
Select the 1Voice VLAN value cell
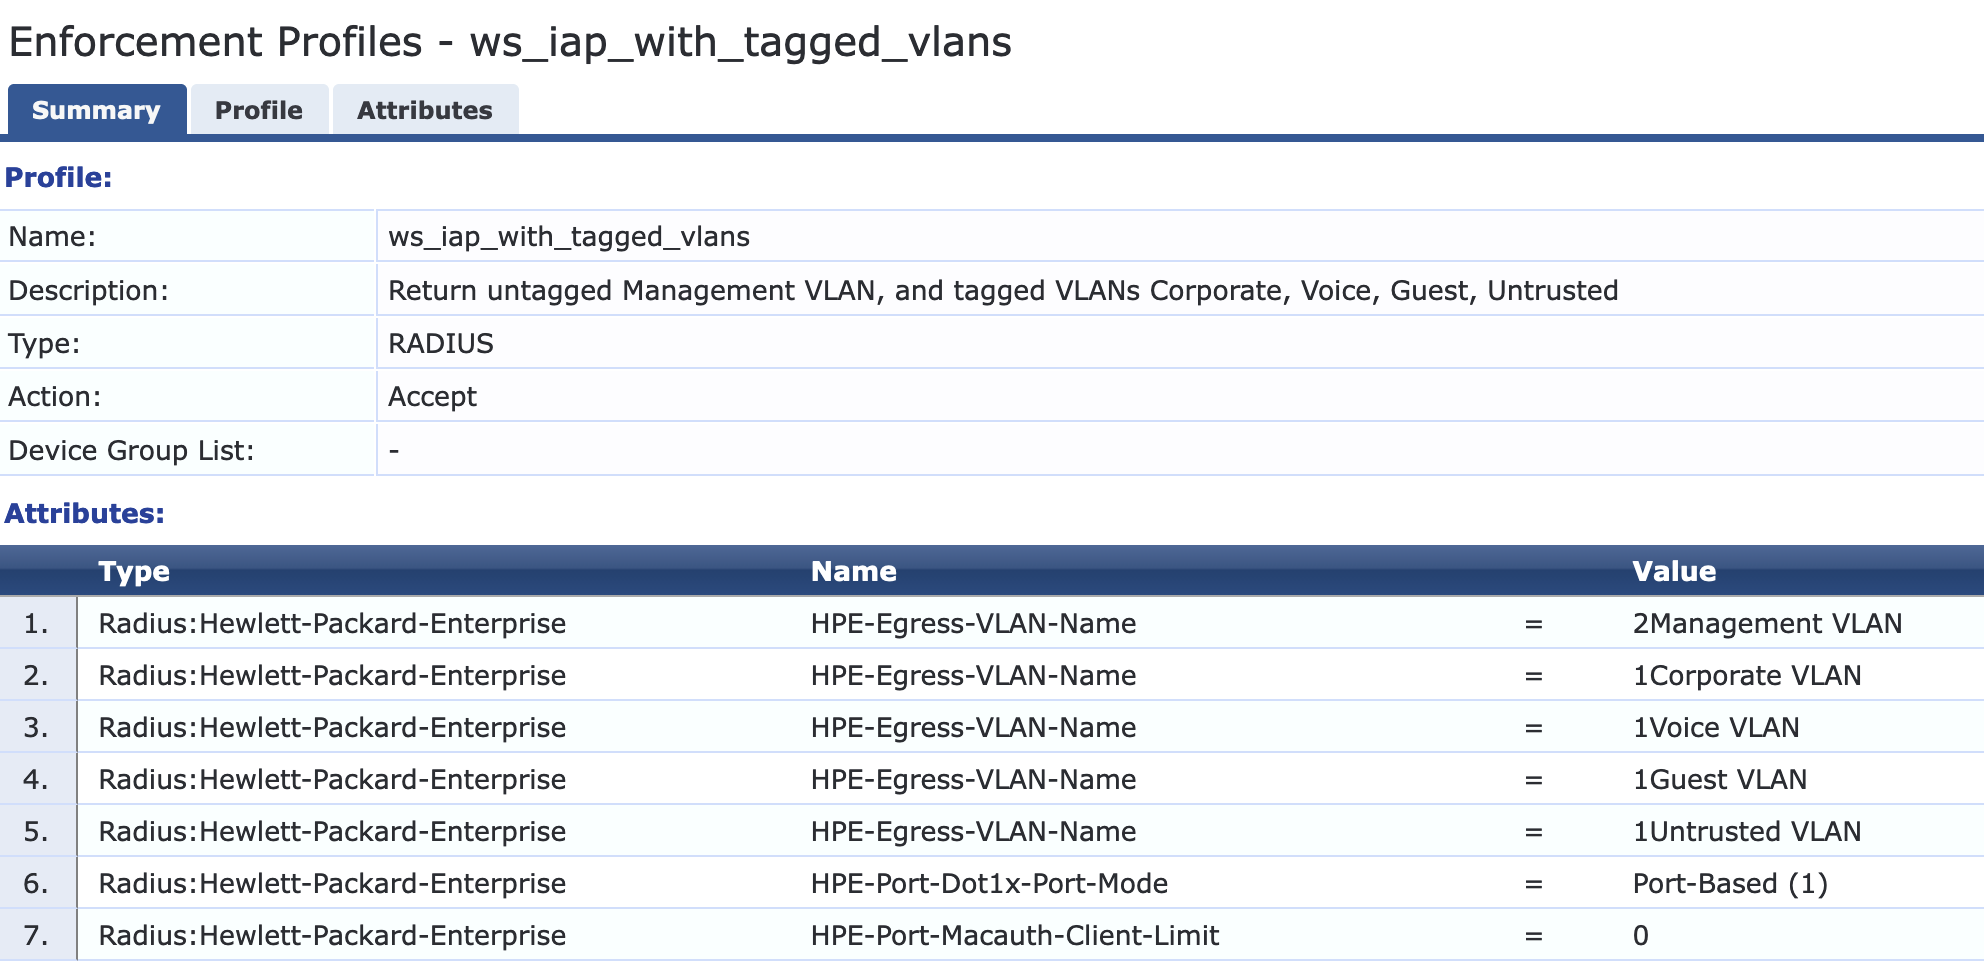pyautogui.click(x=1715, y=728)
